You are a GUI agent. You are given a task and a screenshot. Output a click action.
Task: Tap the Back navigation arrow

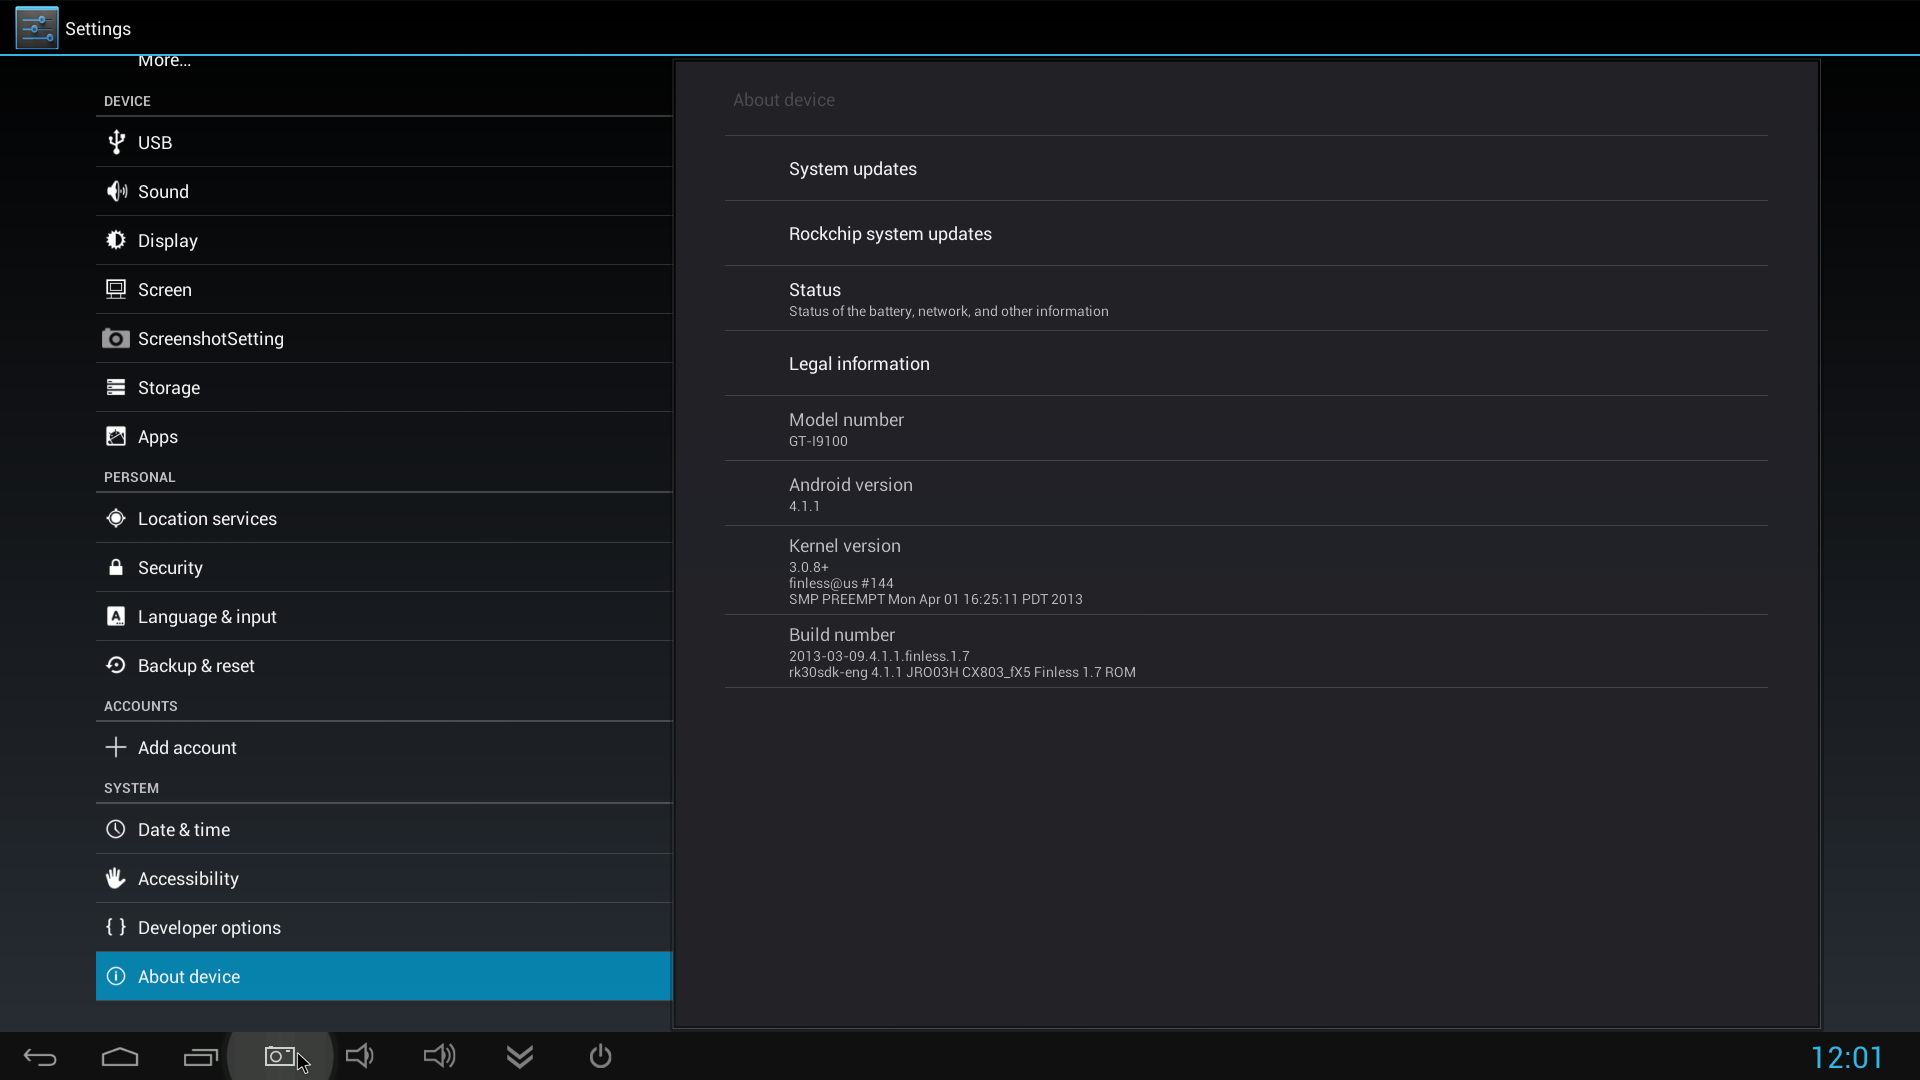click(x=40, y=1057)
